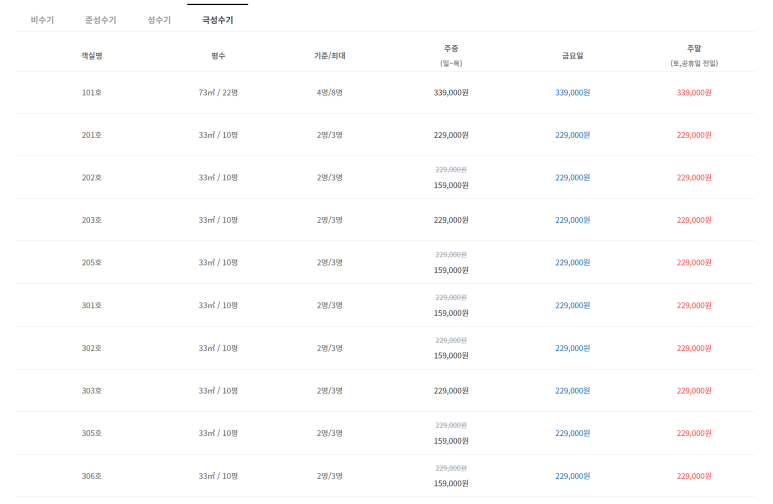
Task: Click 201호 weekend price in red
Action: tap(694, 135)
